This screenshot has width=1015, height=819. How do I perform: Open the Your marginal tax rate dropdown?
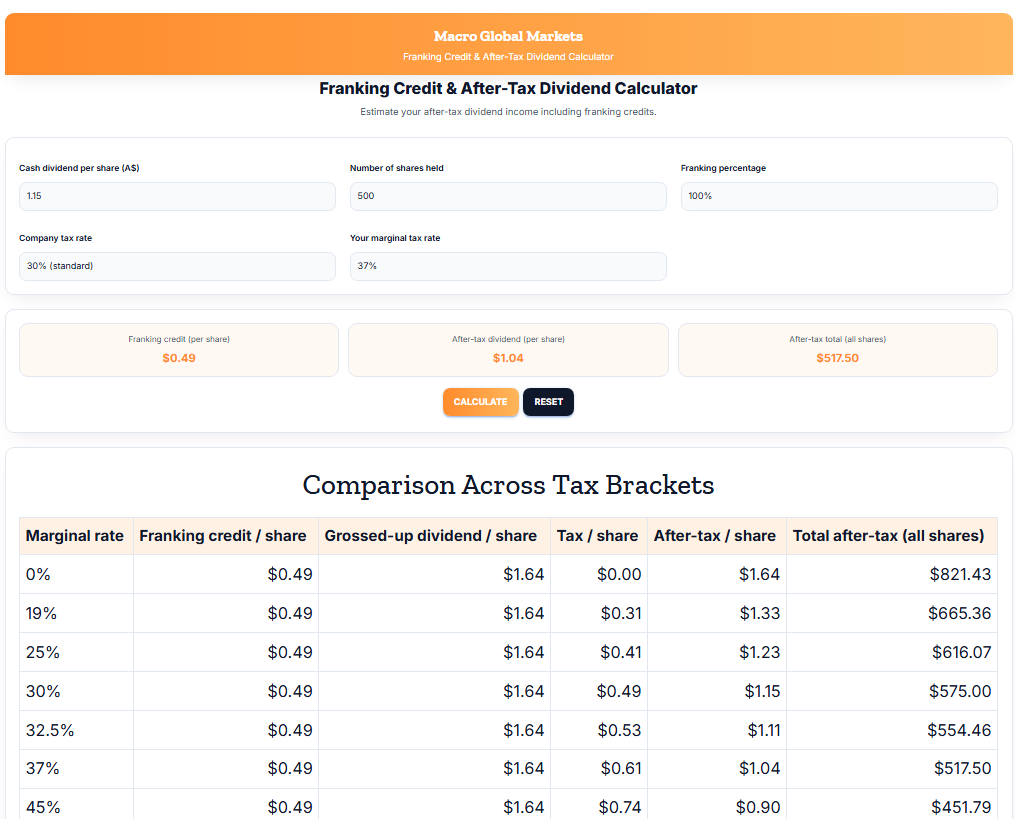tap(508, 266)
